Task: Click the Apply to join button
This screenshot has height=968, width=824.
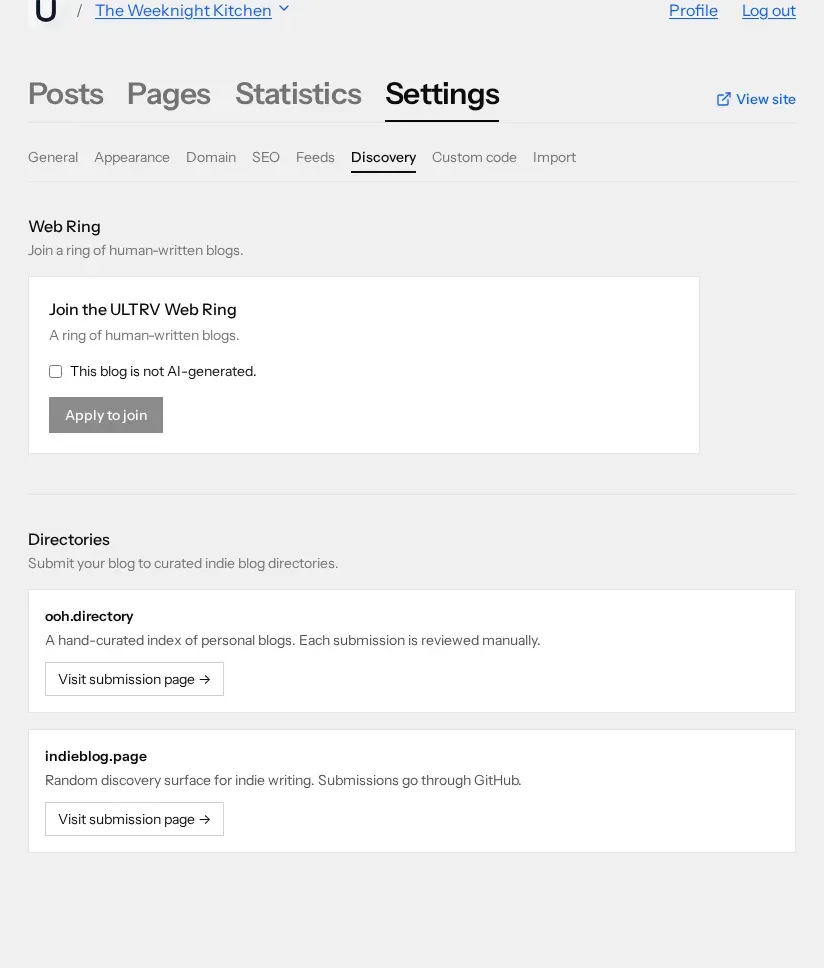Action: [x=106, y=415]
